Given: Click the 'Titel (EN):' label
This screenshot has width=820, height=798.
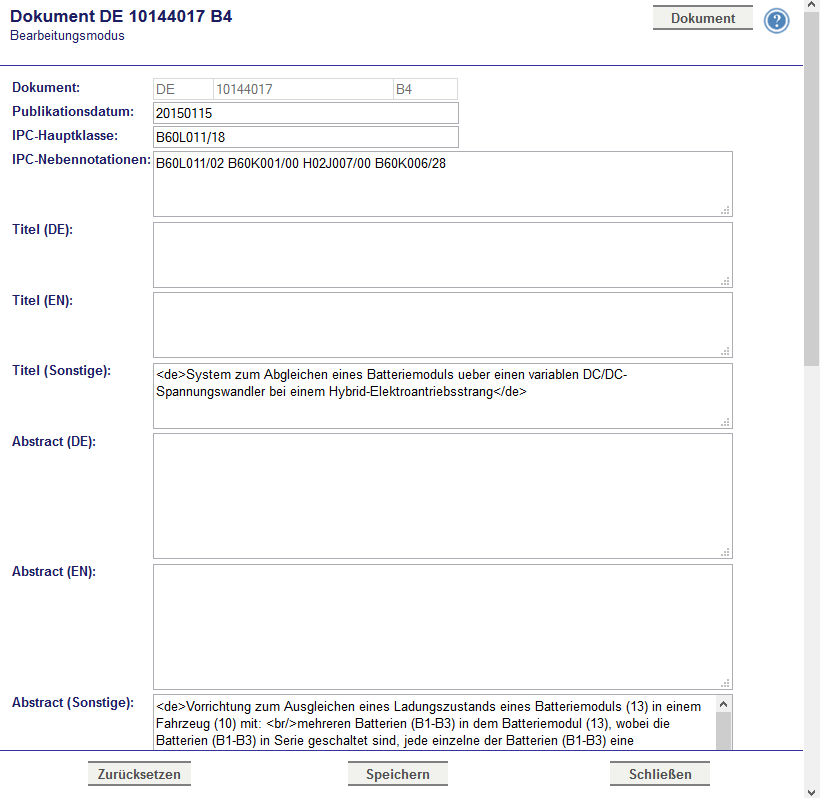Looking at the screenshot, I should tap(42, 300).
